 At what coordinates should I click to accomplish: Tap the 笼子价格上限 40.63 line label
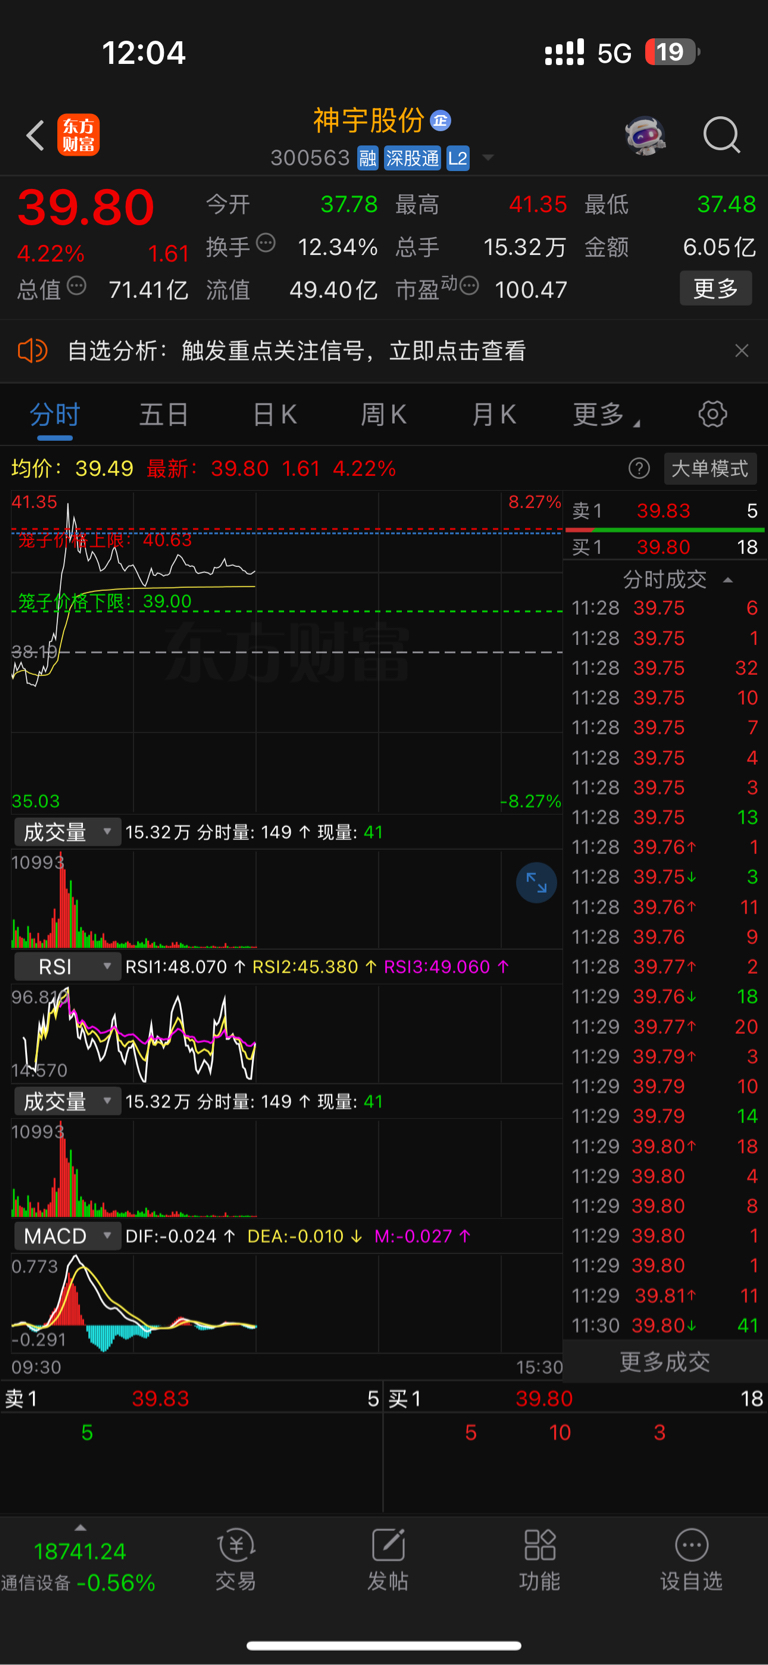click(x=105, y=540)
